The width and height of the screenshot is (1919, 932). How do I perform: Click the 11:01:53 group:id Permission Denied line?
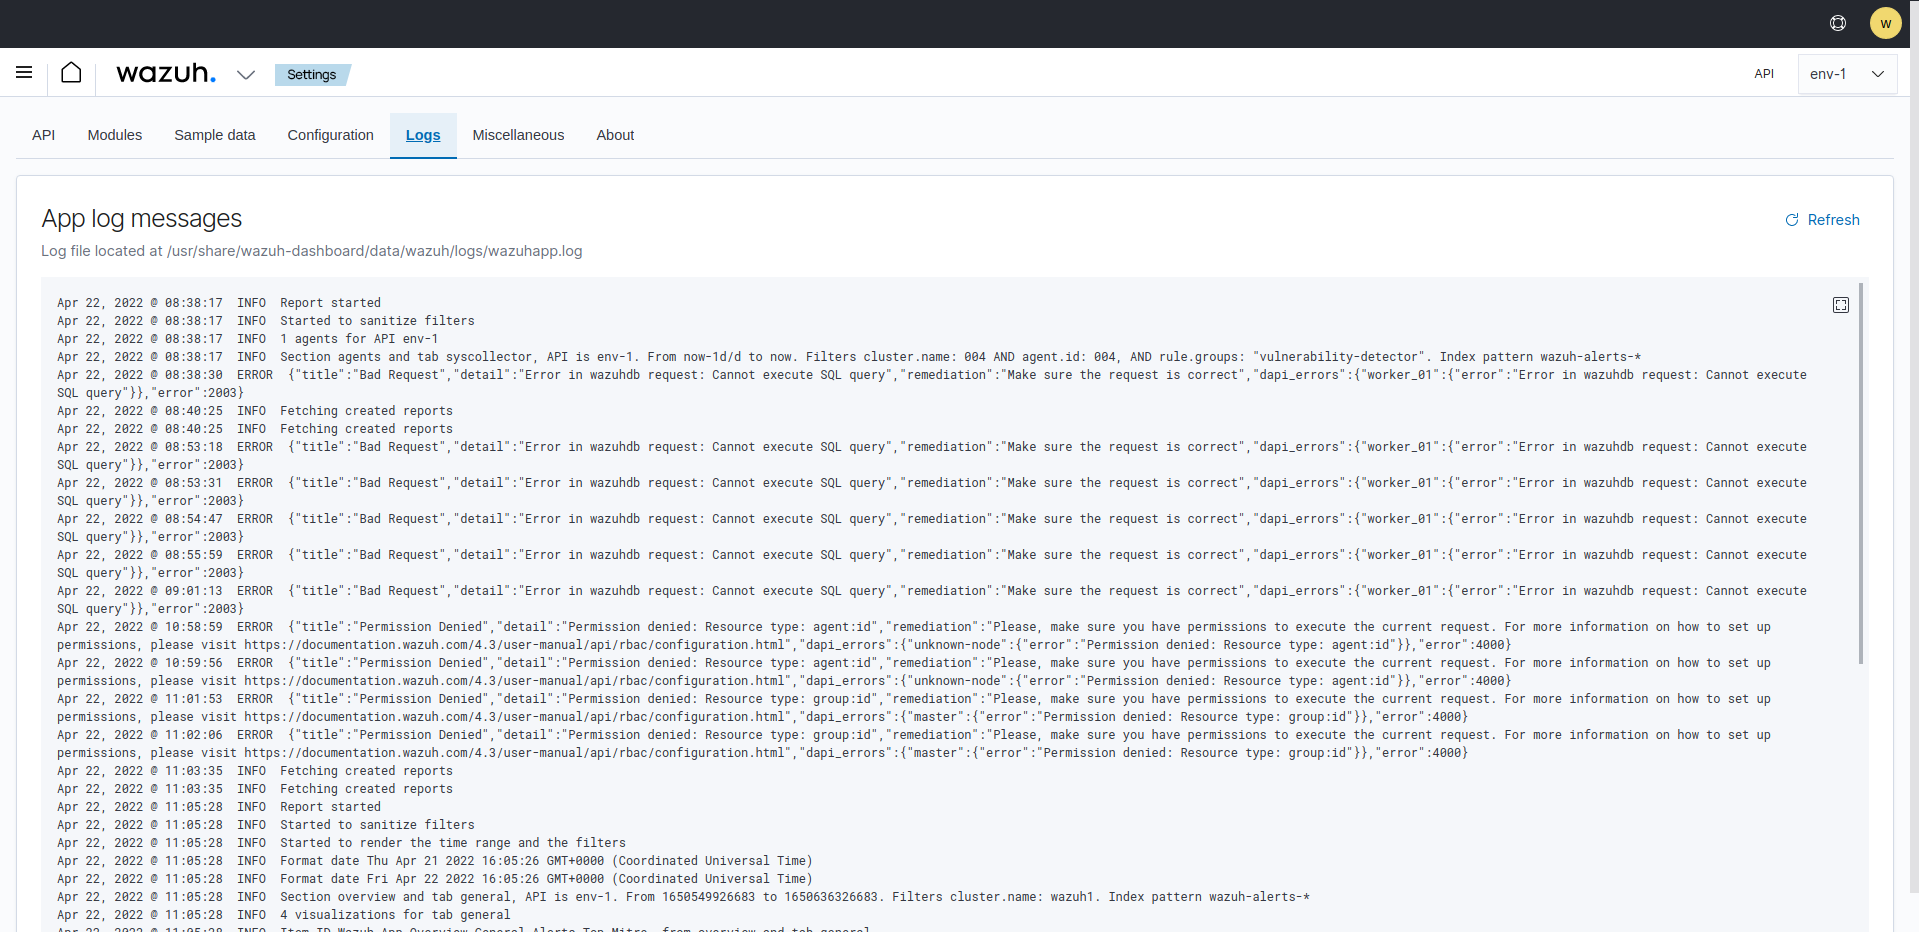point(914,708)
